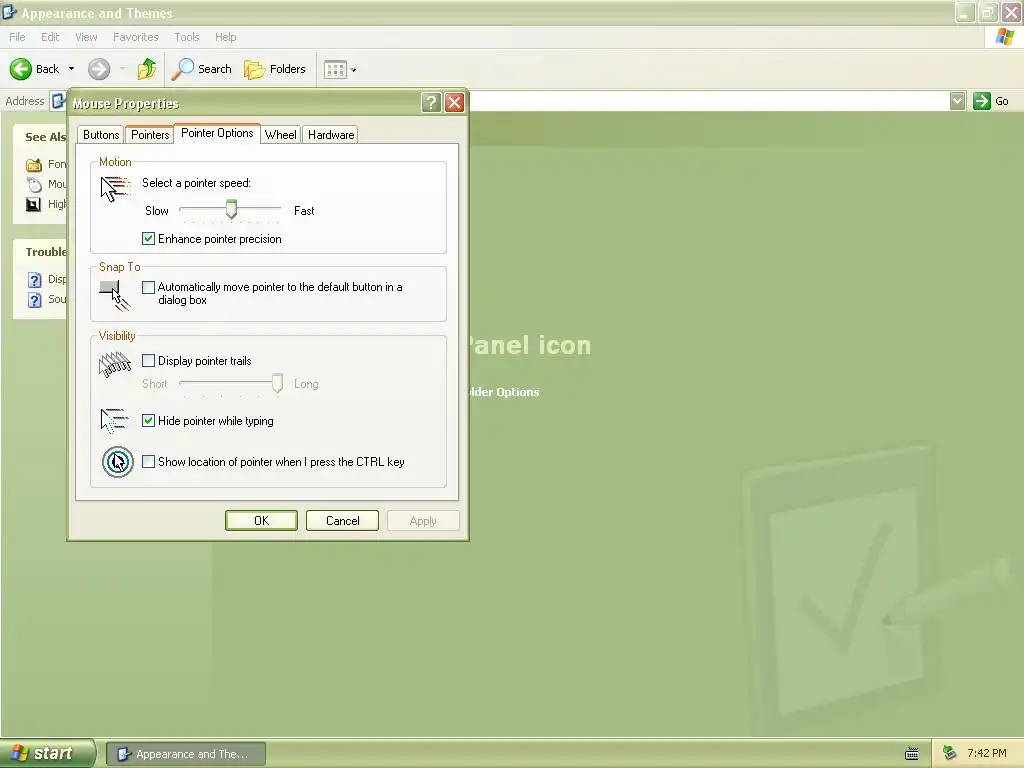The height and width of the screenshot is (768, 1024).
Task: Click the hide pointer while typing icon
Action: [x=114, y=421]
